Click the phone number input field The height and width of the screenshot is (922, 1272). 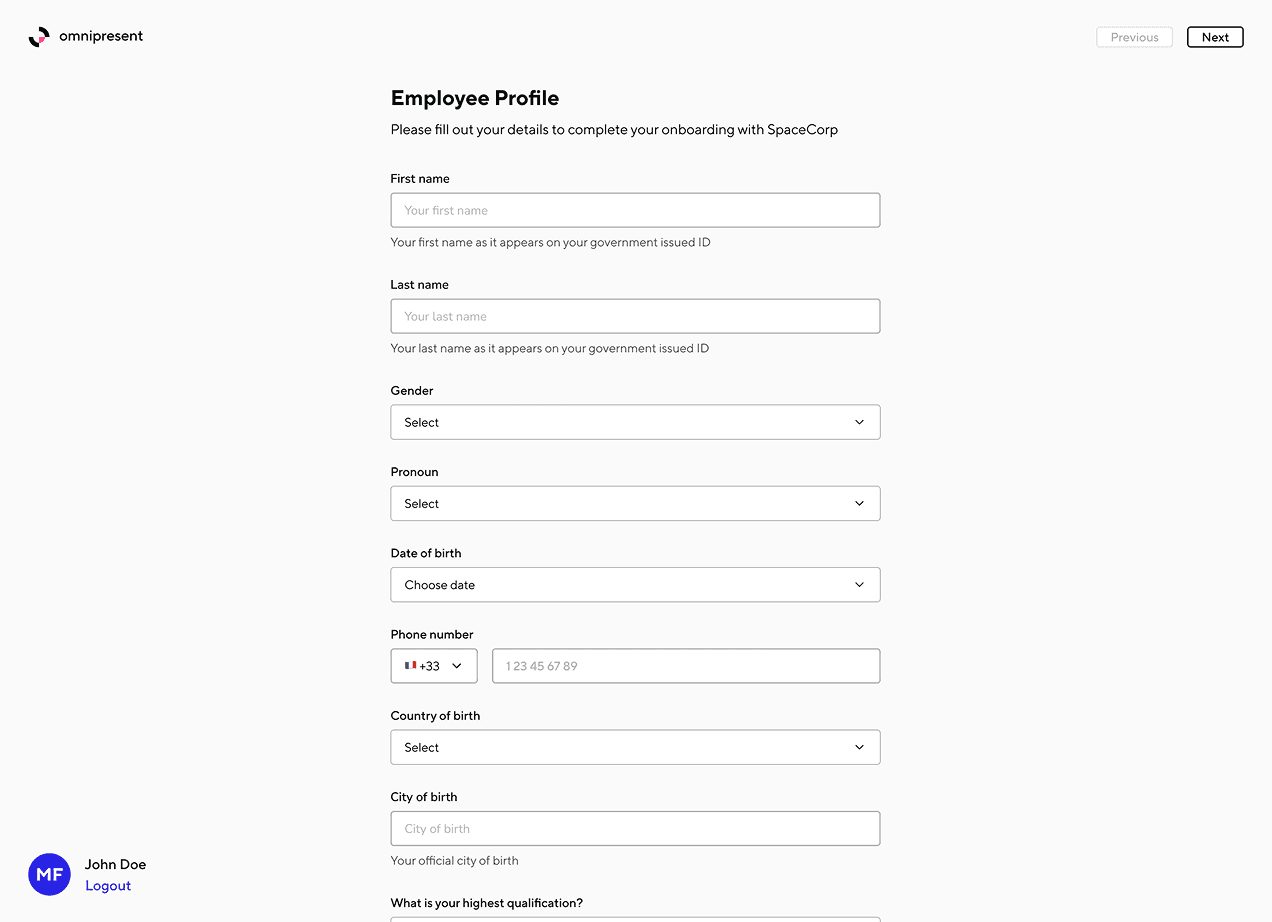pos(686,666)
